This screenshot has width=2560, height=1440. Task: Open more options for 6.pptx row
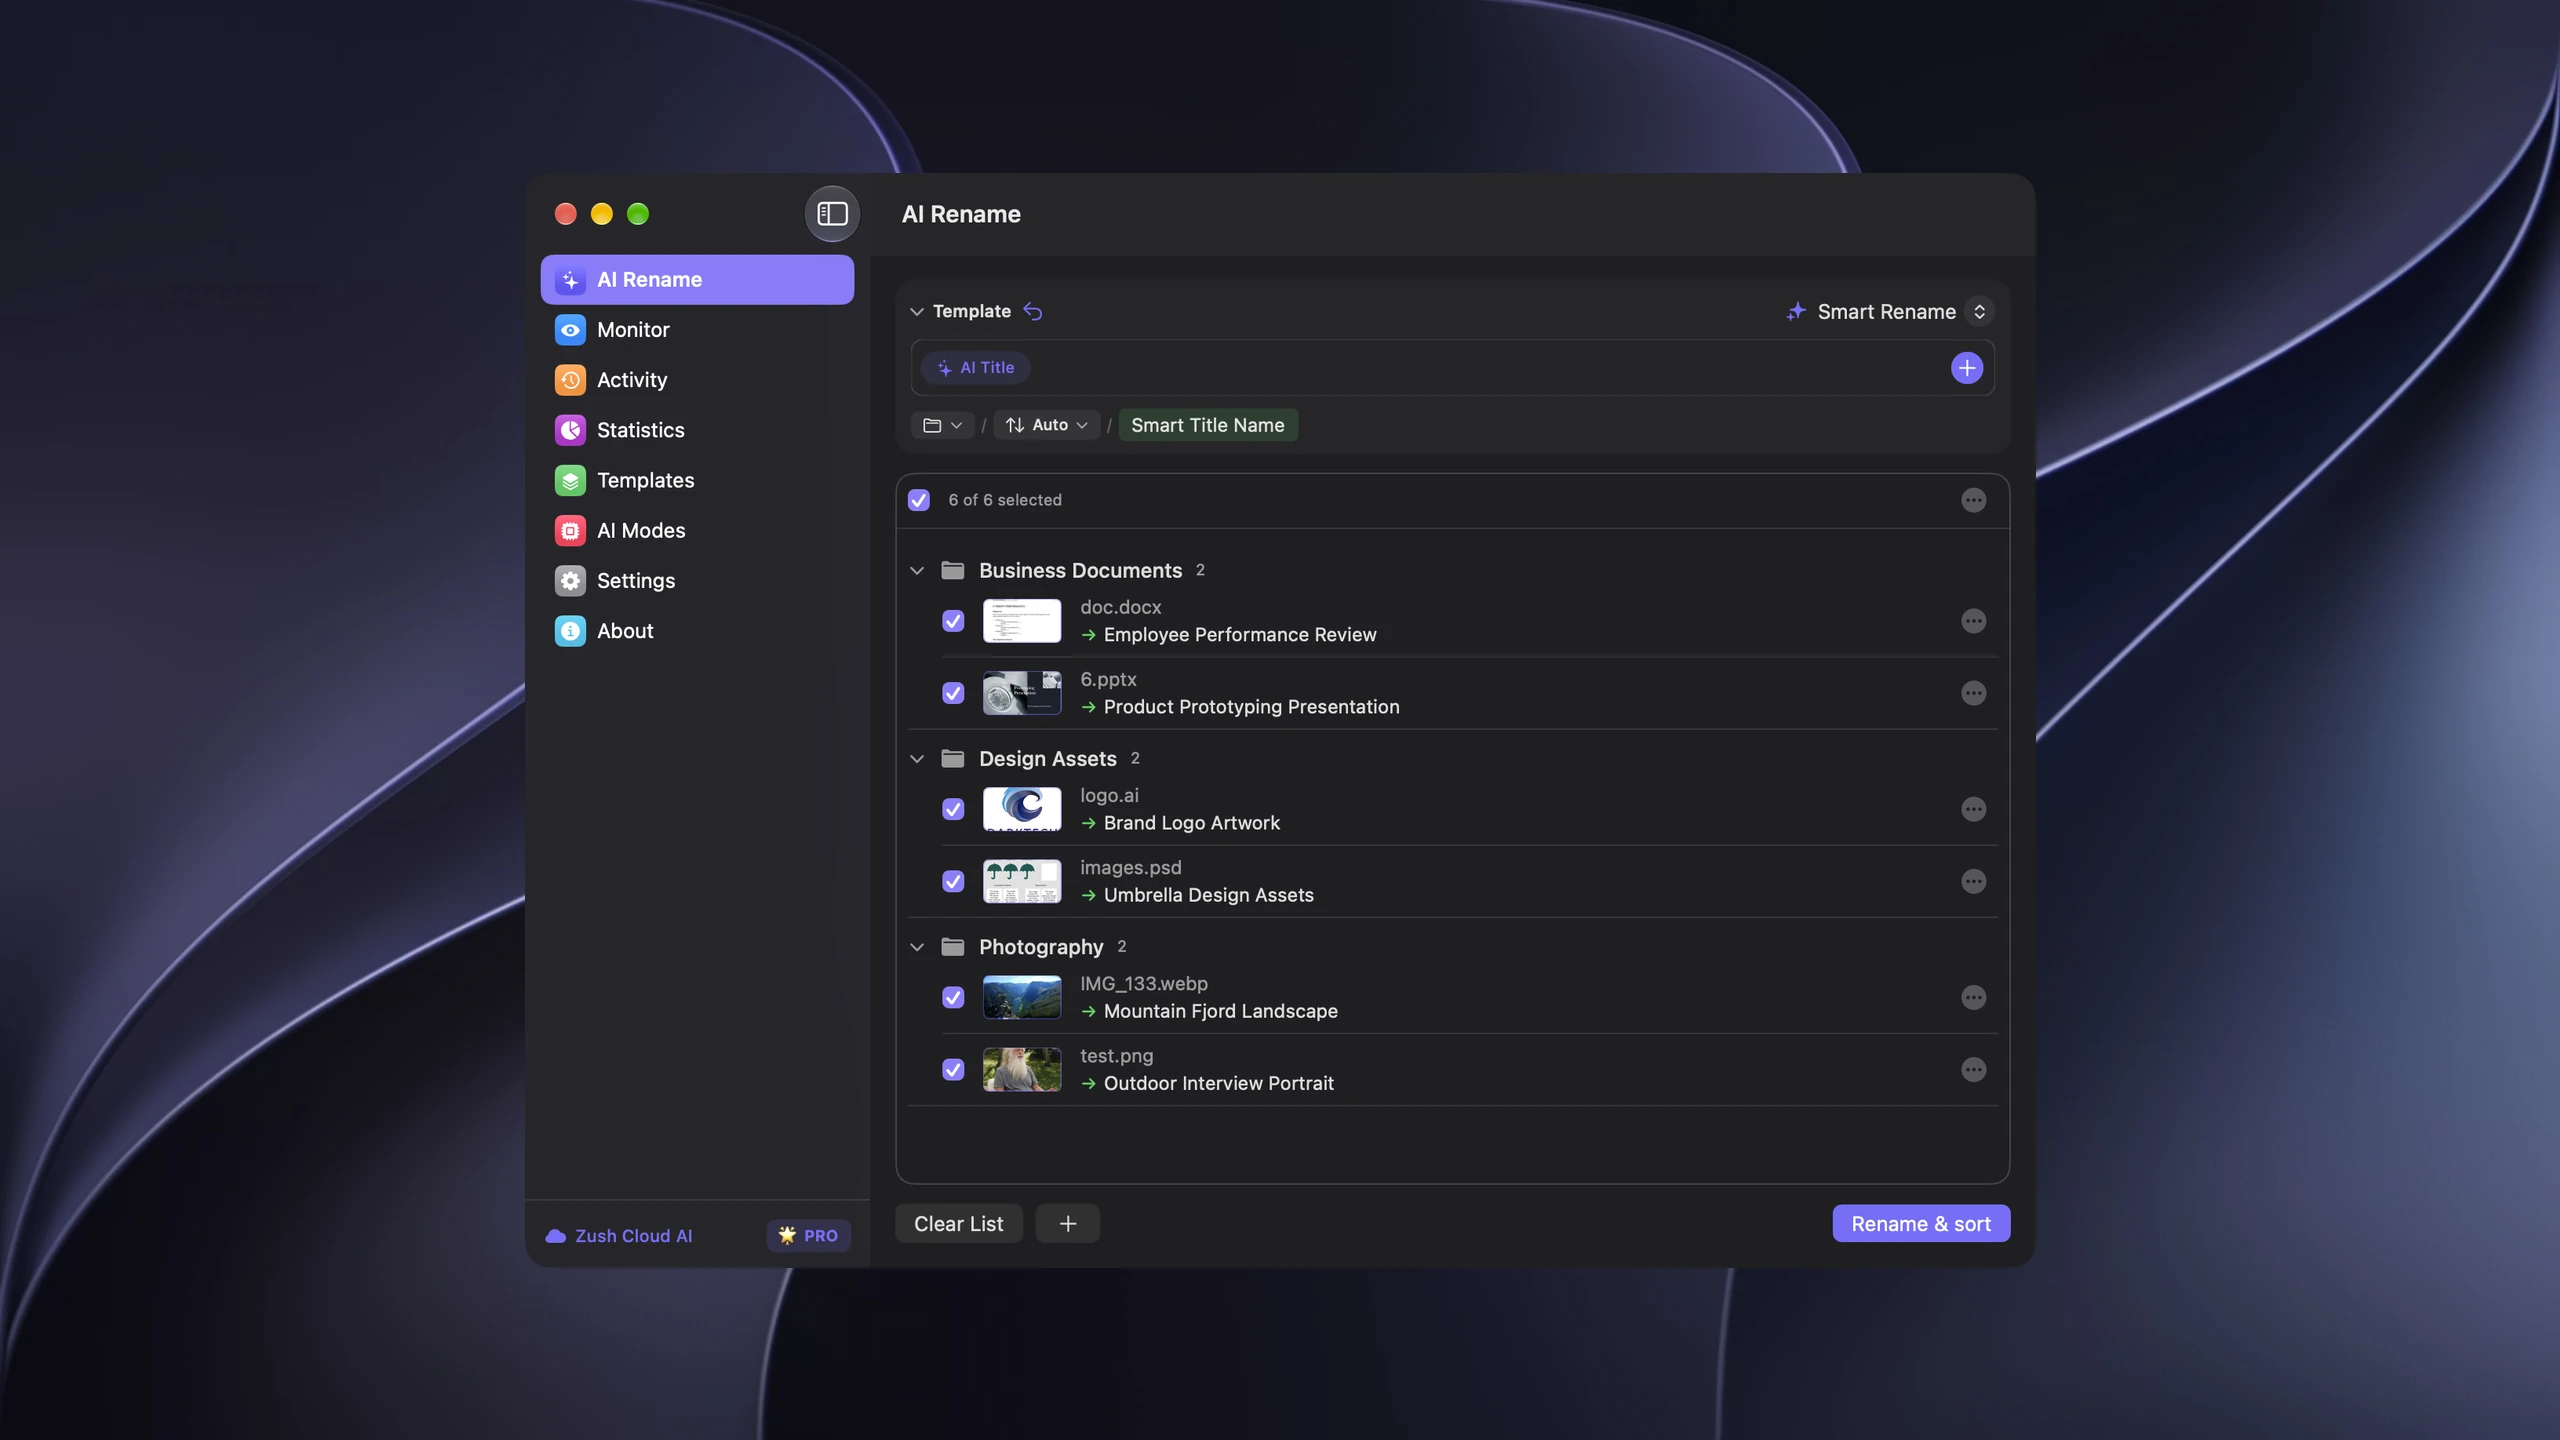coord(1973,693)
